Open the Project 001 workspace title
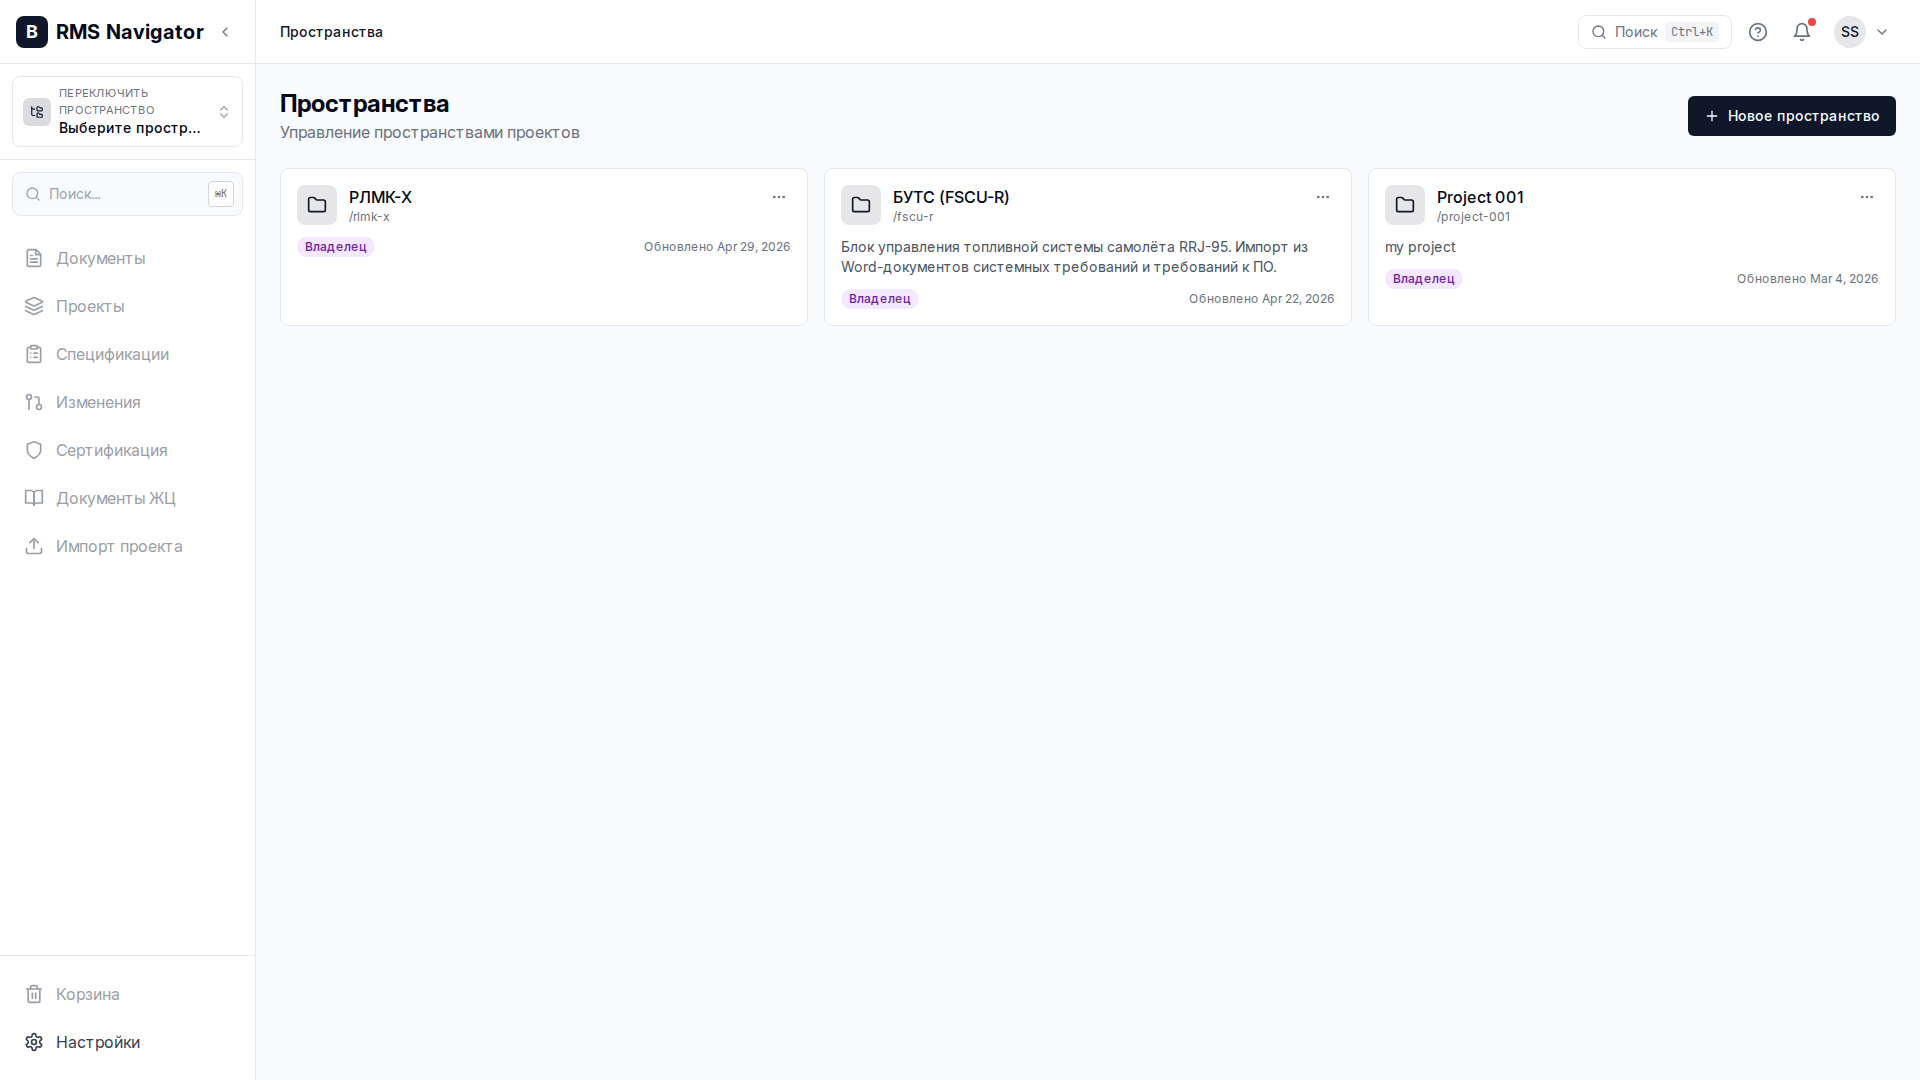This screenshot has width=1920, height=1080. (x=1480, y=197)
